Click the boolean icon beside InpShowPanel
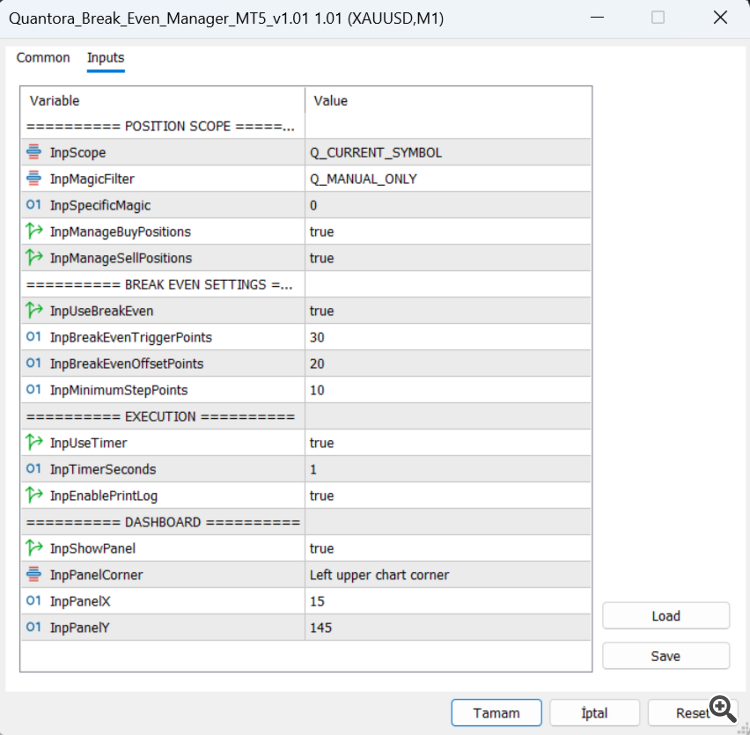Viewport: 750px width, 735px height. click(x=34, y=548)
